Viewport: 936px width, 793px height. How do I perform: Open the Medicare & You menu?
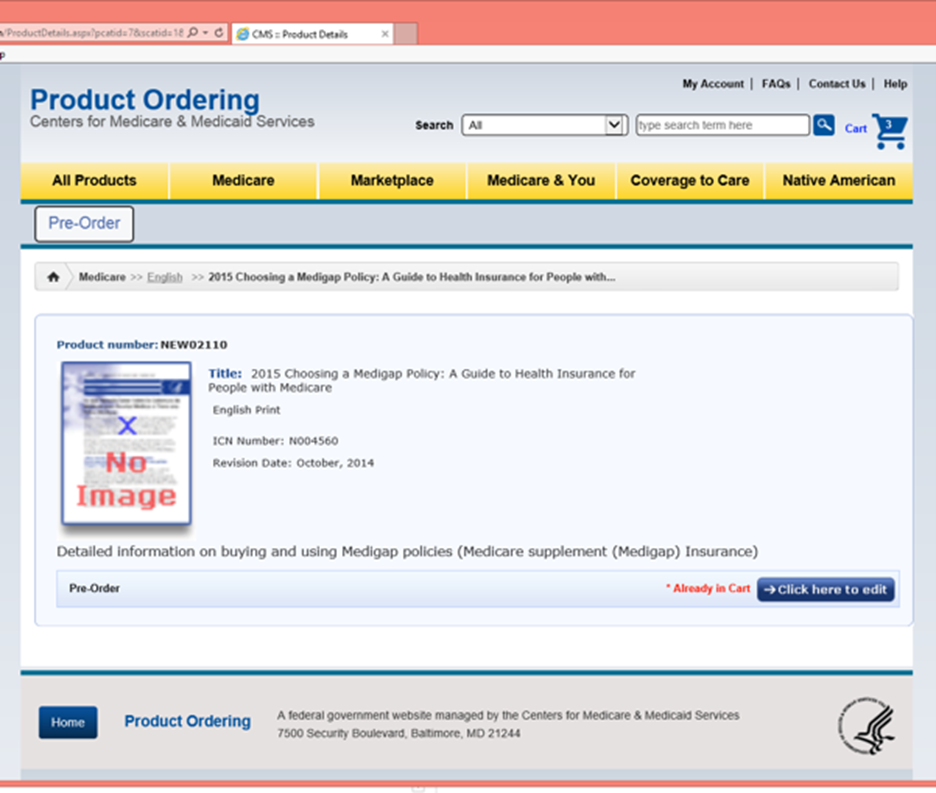[x=541, y=180]
